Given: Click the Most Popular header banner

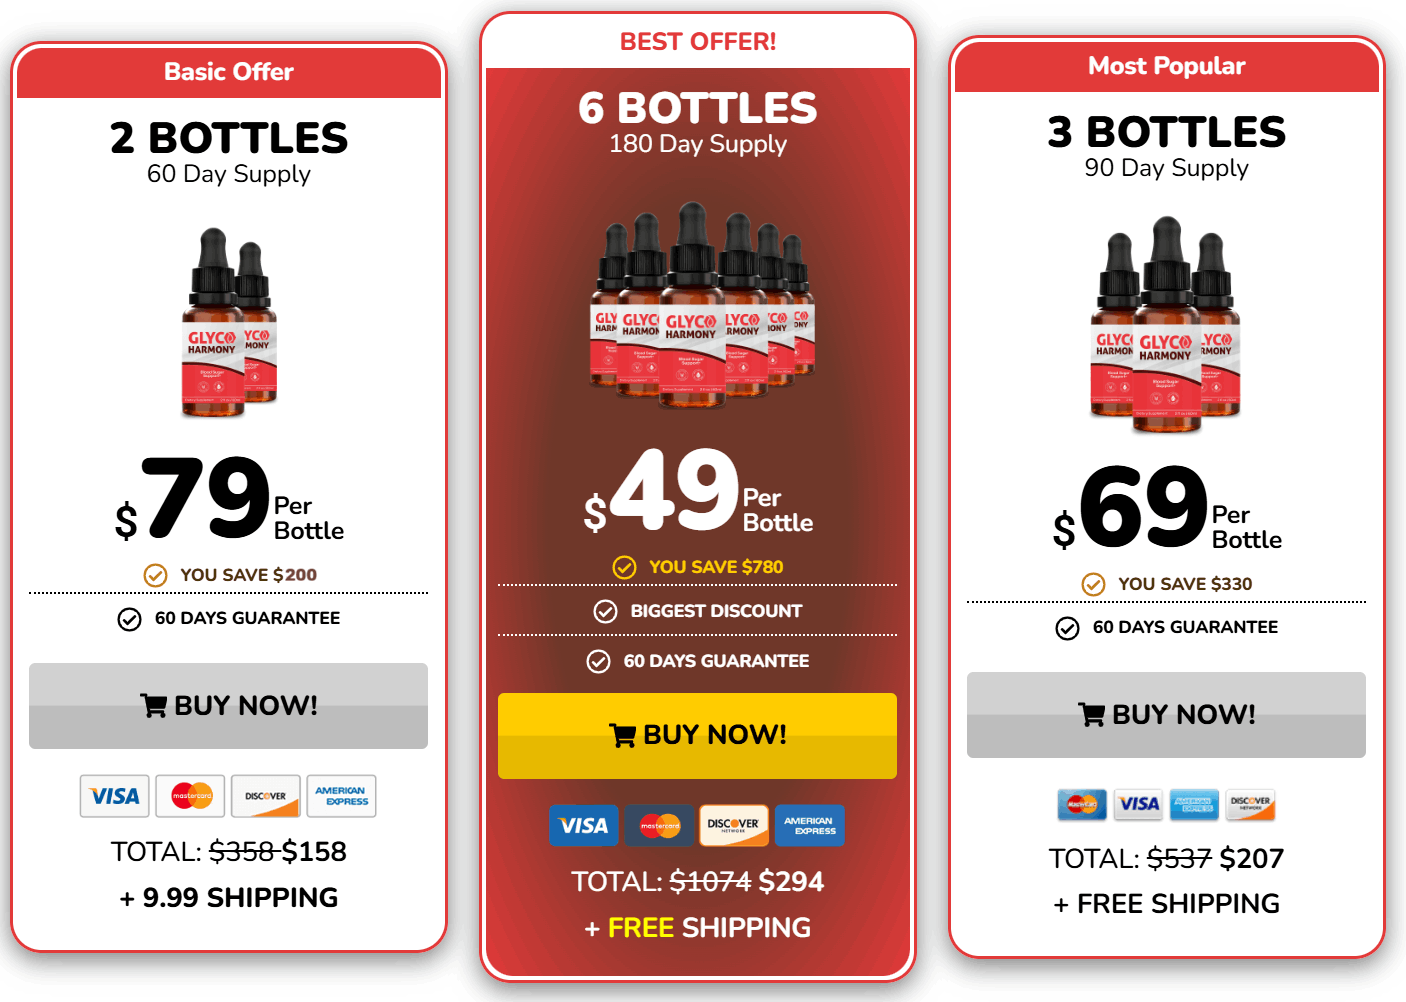Looking at the screenshot, I should pyautogui.click(x=1167, y=66).
